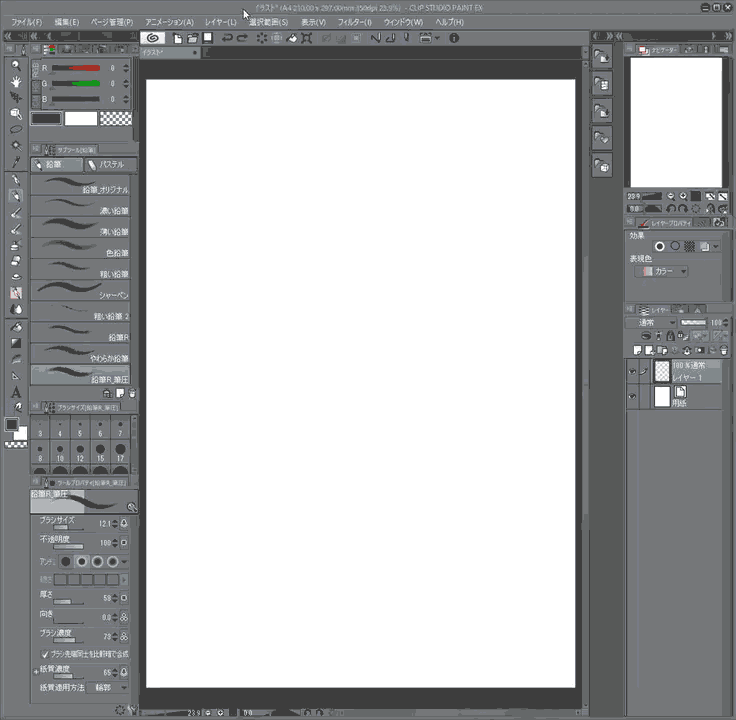Select the Hand move tool
The image size is (736, 720).
point(15,82)
